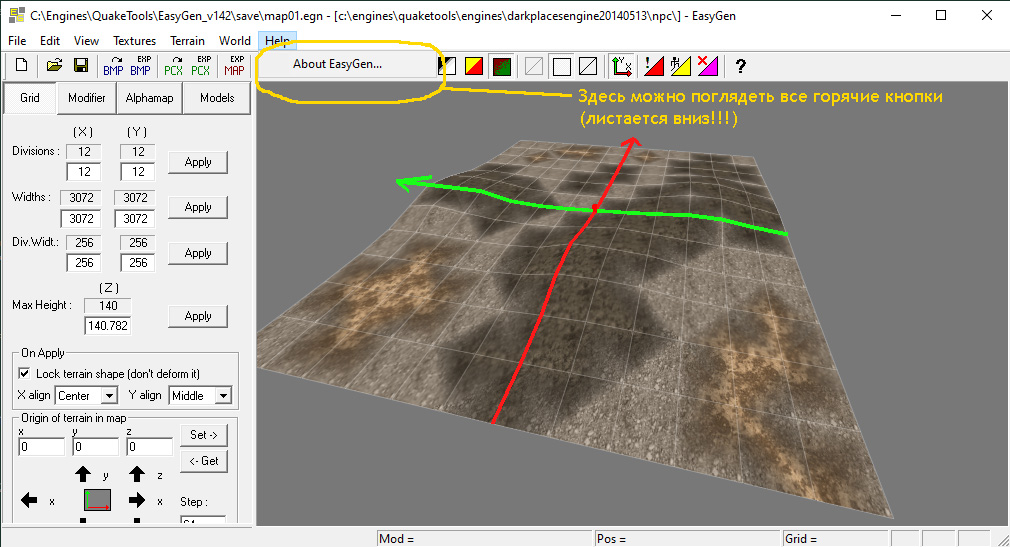Open the Edit menu
The height and width of the screenshot is (547, 1010).
point(50,41)
